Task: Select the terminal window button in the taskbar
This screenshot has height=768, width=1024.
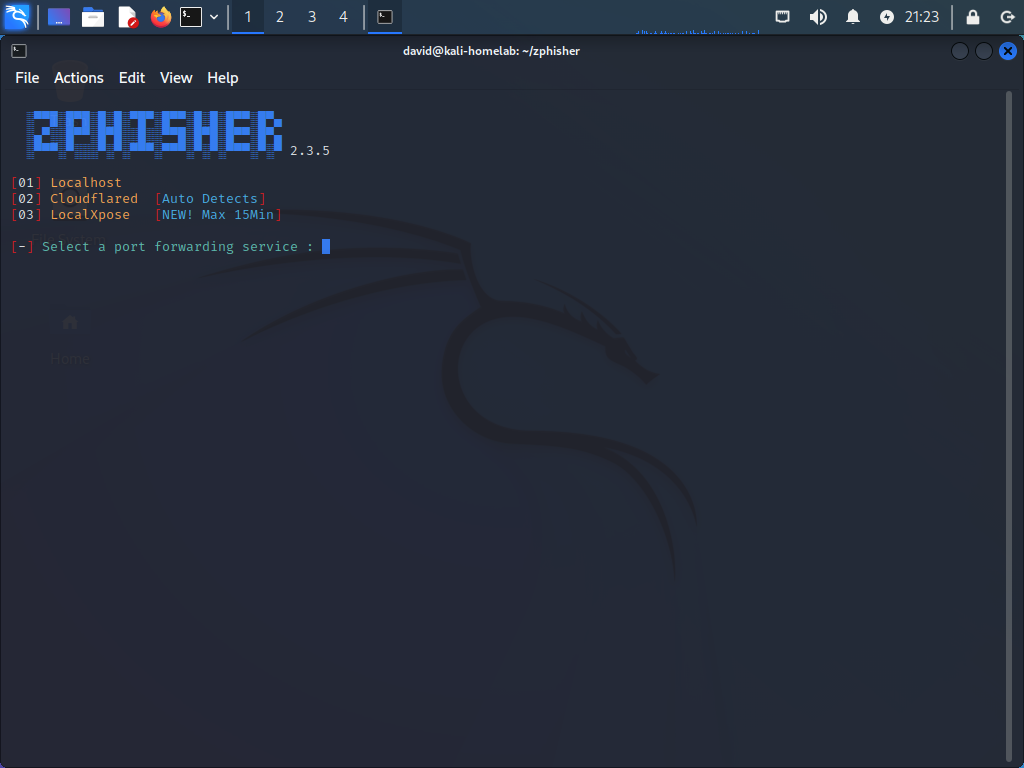Action: tap(385, 17)
